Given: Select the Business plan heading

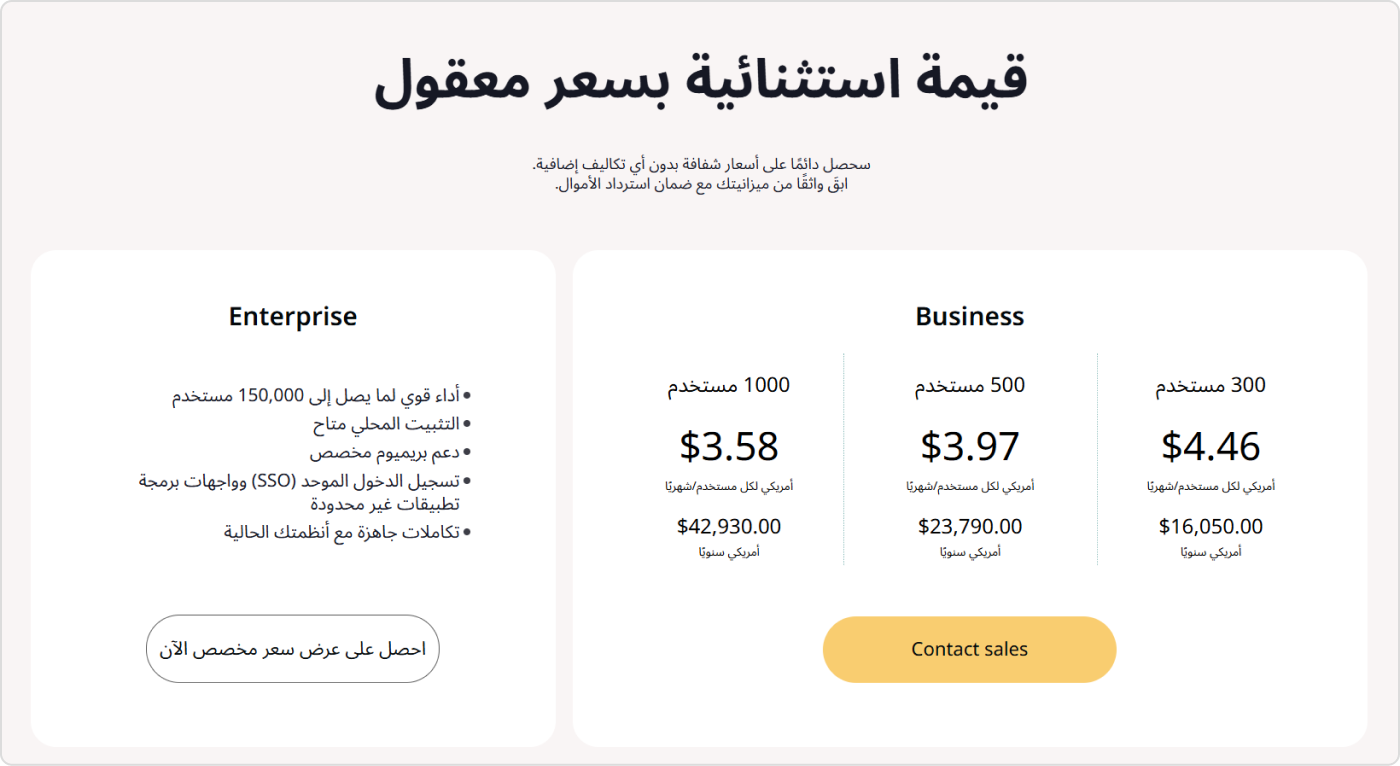Looking at the screenshot, I should (969, 316).
